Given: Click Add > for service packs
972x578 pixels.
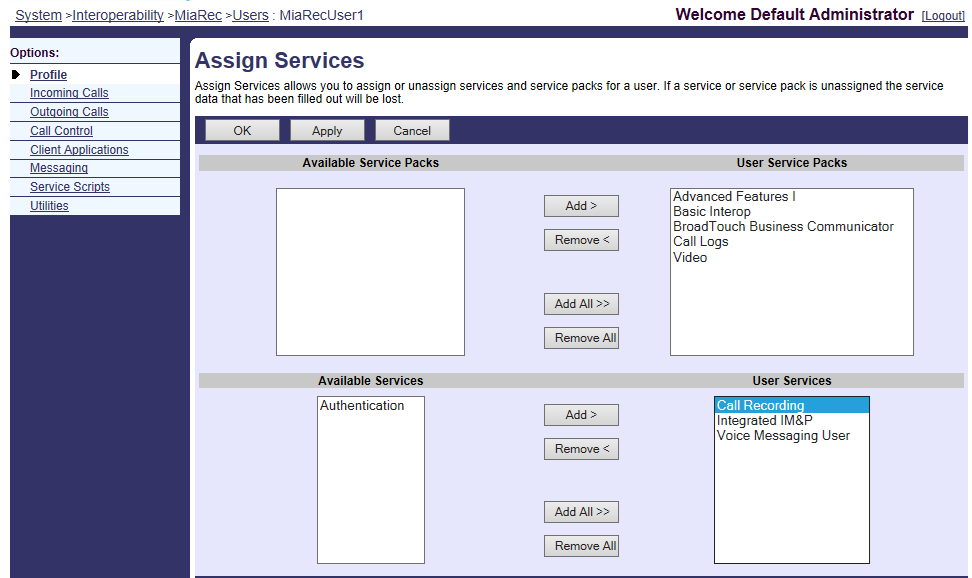Looking at the screenshot, I should pyautogui.click(x=581, y=206).
